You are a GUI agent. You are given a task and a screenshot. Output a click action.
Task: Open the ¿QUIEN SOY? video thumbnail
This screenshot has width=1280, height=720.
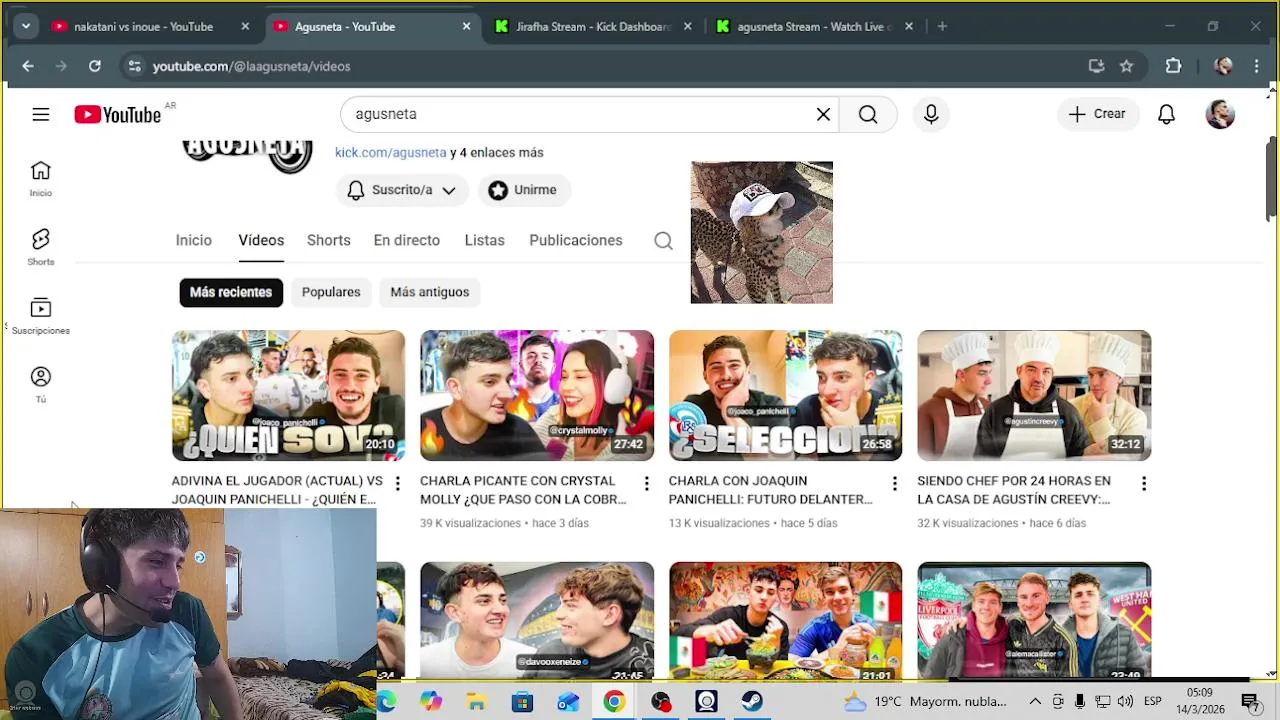[288, 395]
